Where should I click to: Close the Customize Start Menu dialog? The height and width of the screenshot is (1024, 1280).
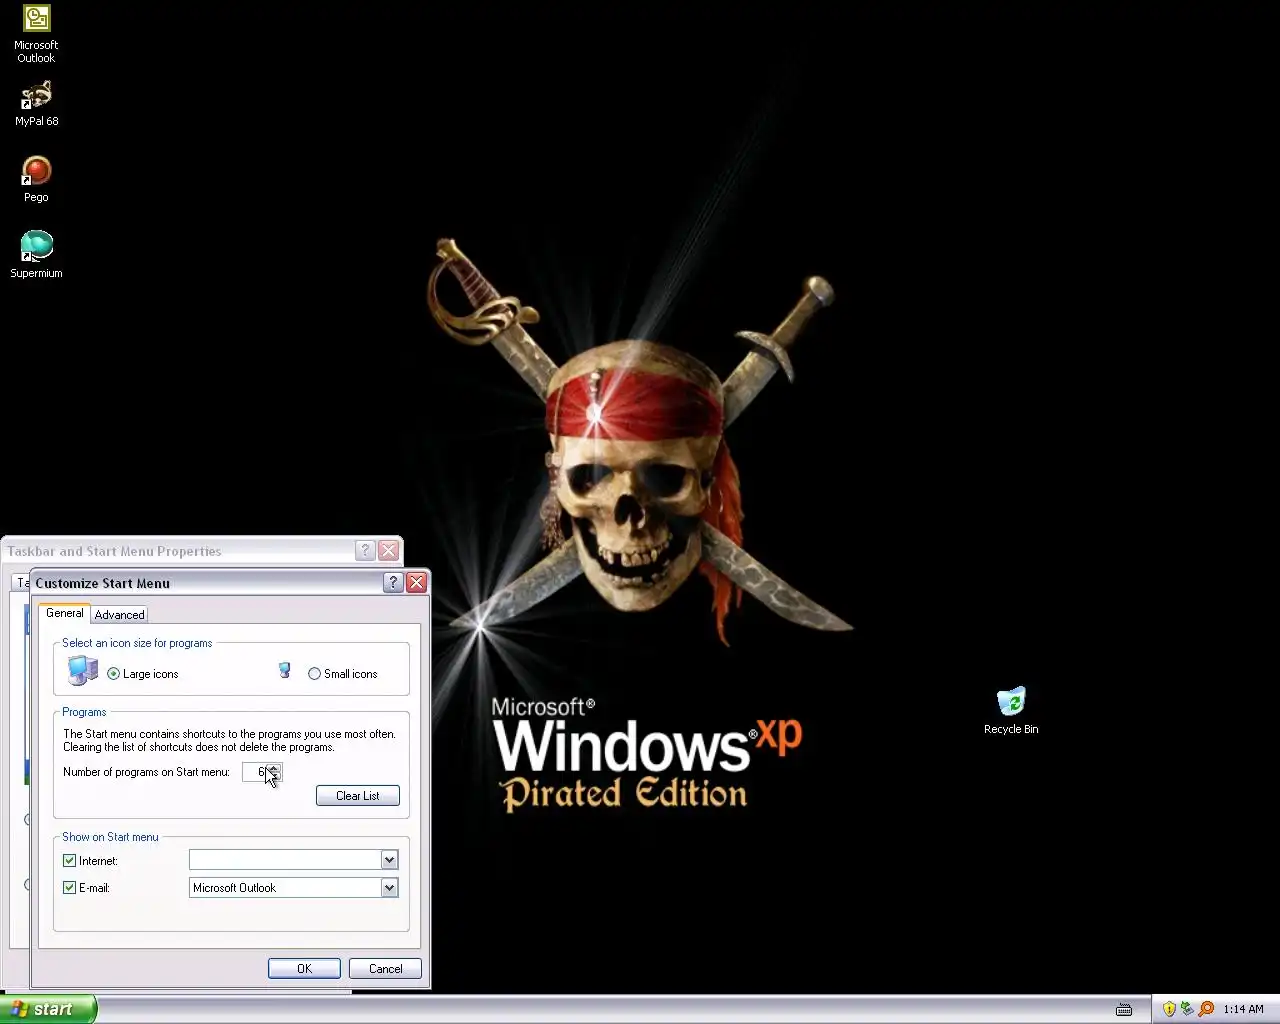pos(416,582)
